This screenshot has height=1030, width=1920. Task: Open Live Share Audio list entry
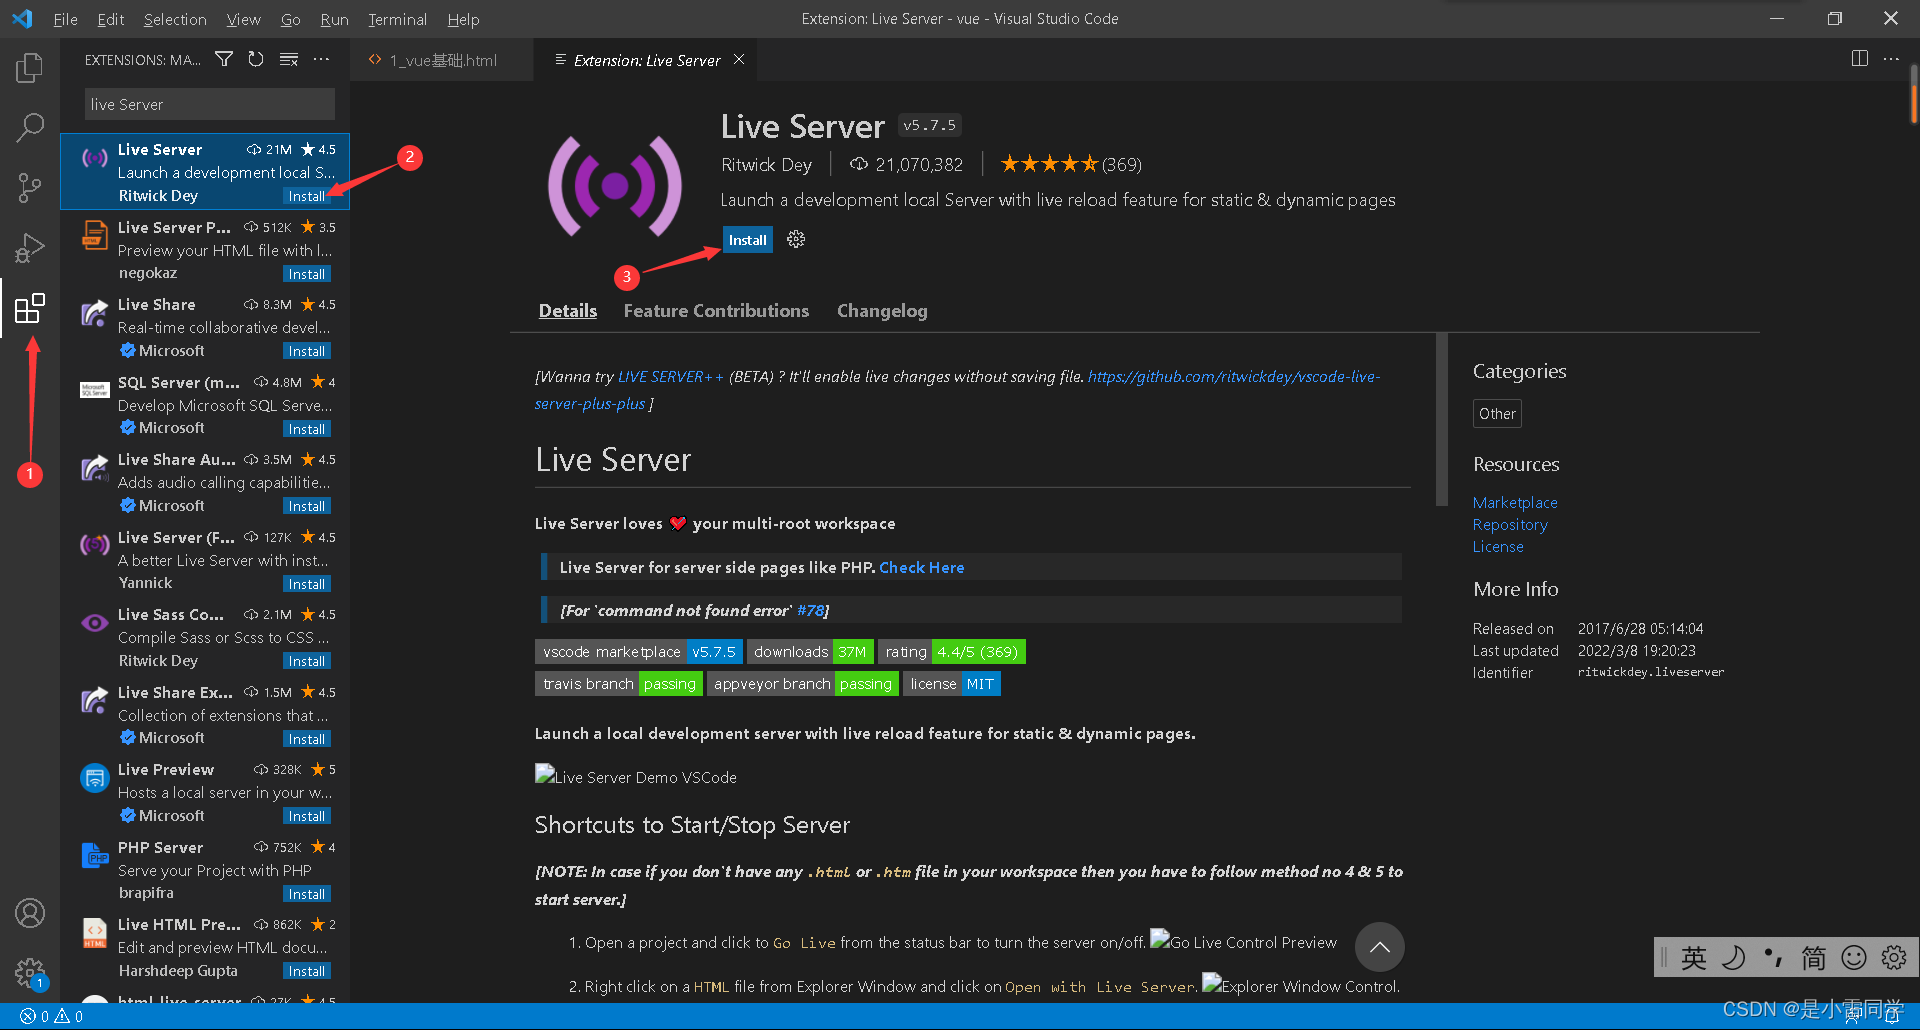tap(205, 482)
